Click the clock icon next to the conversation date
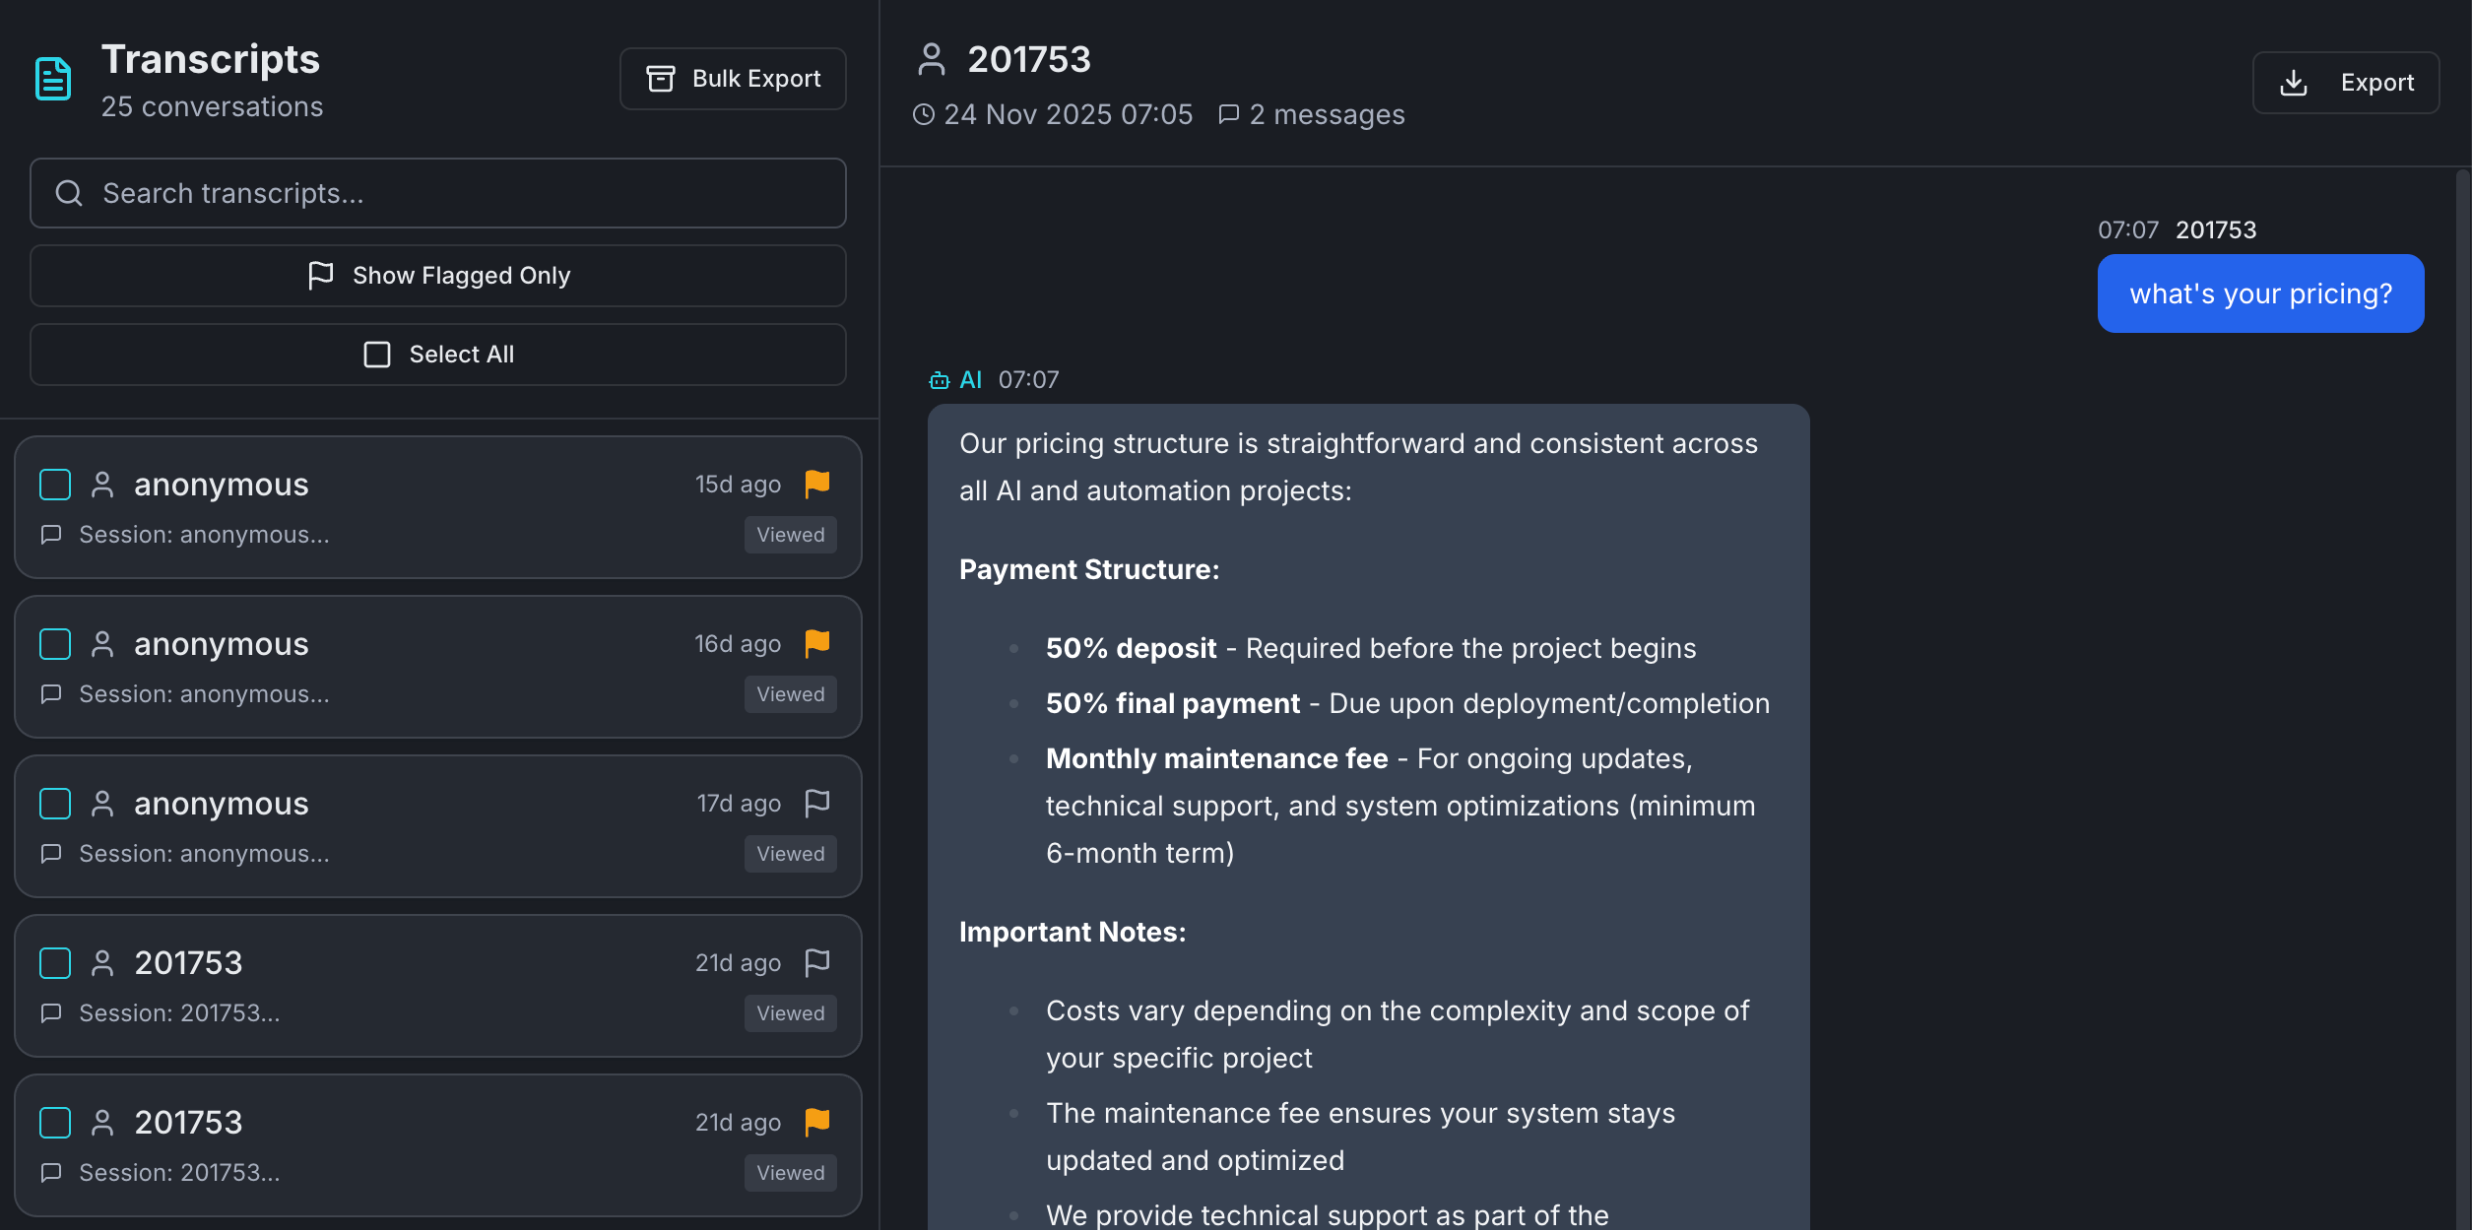 (921, 114)
